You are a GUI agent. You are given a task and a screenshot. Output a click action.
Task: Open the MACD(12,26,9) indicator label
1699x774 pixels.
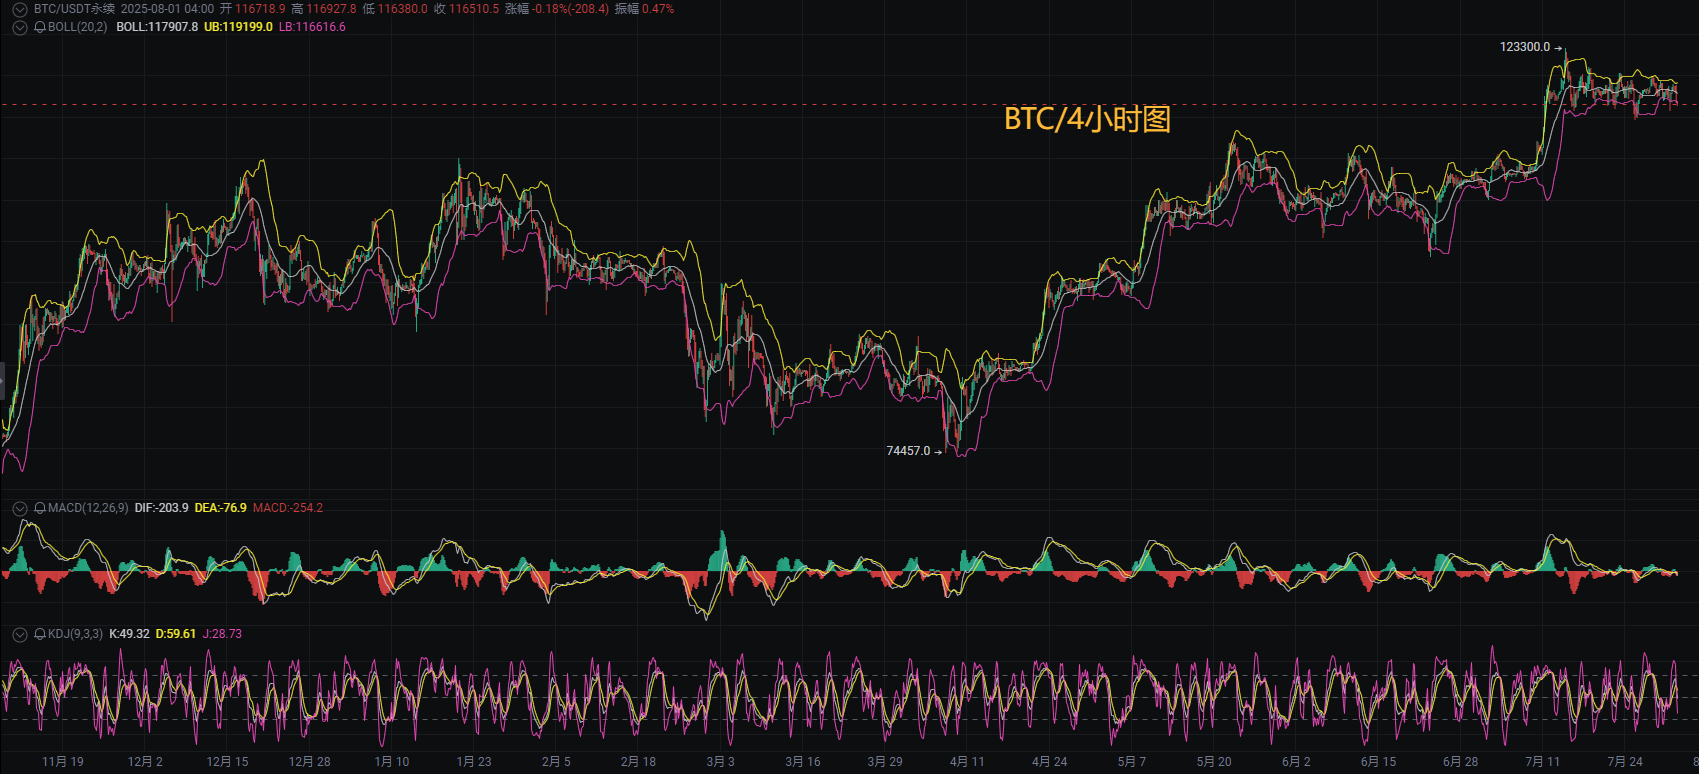(88, 508)
